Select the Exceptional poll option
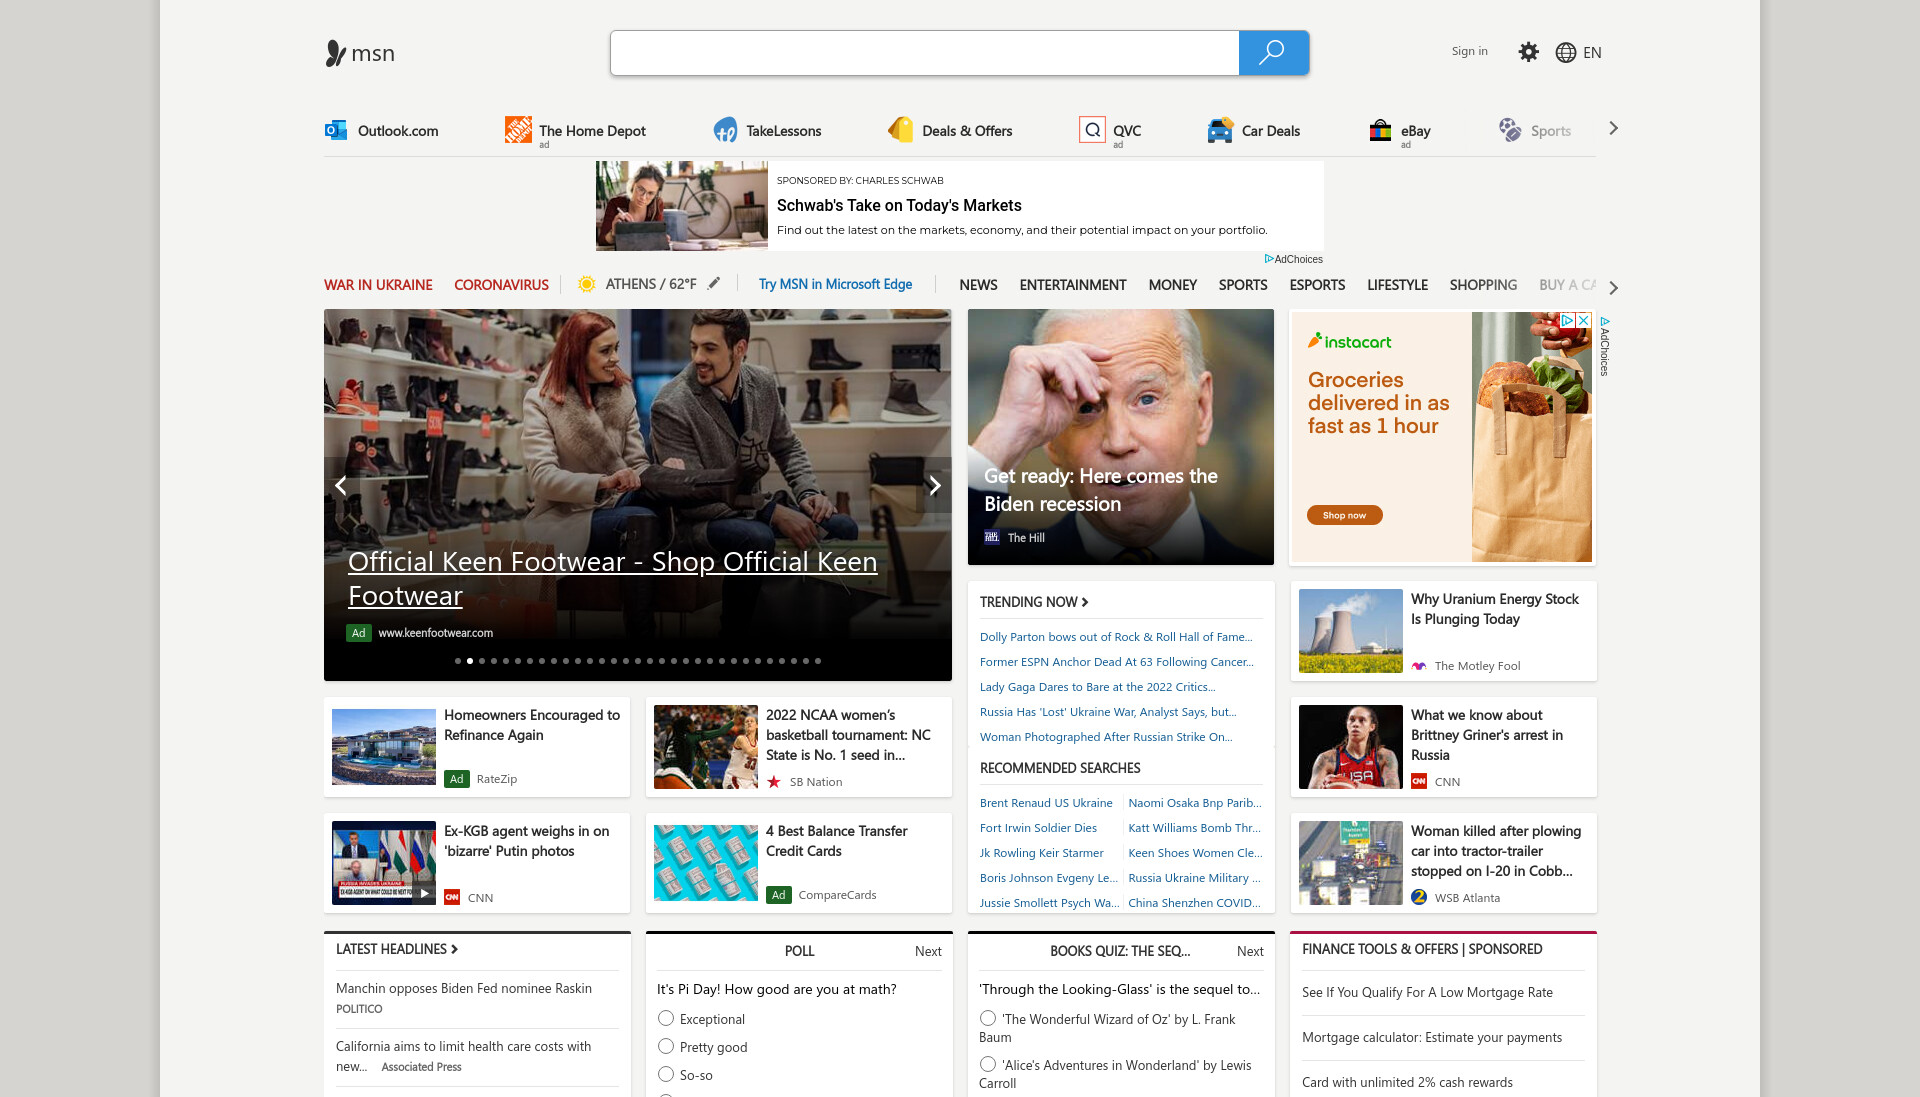The image size is (1920, 1097). tap(666, 1018)
